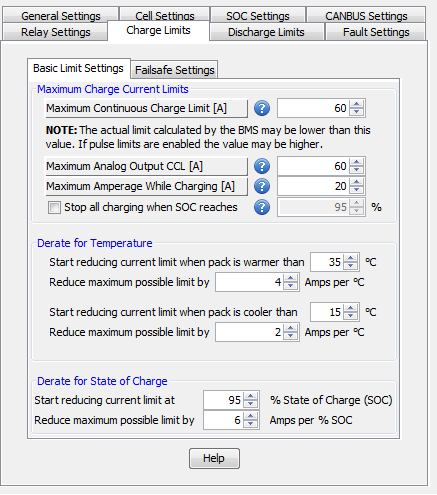Decrease Amps per % SOC value
The image size is (437, 495).
(251, 424)
